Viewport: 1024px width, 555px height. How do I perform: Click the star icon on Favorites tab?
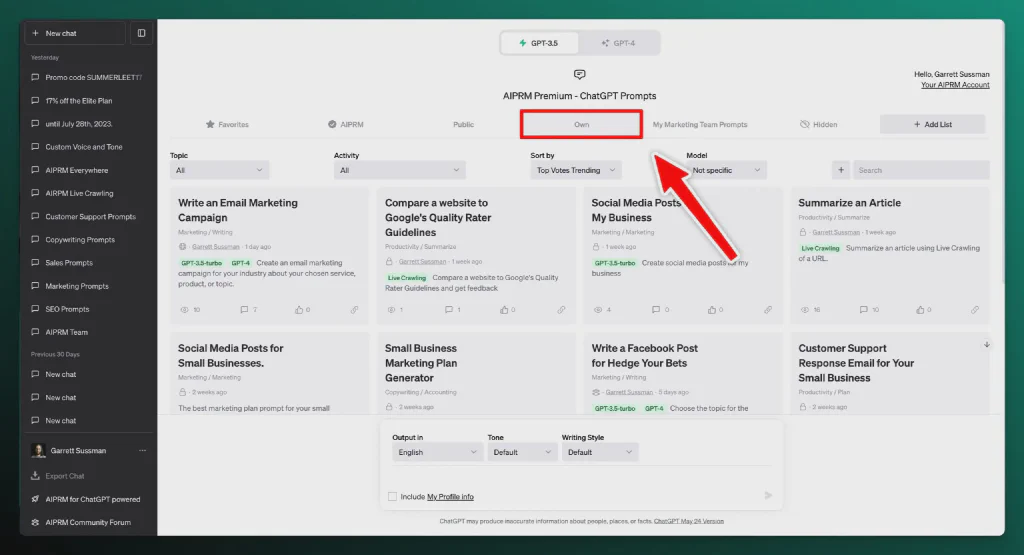pyautogui.click(x=210, y=124)
